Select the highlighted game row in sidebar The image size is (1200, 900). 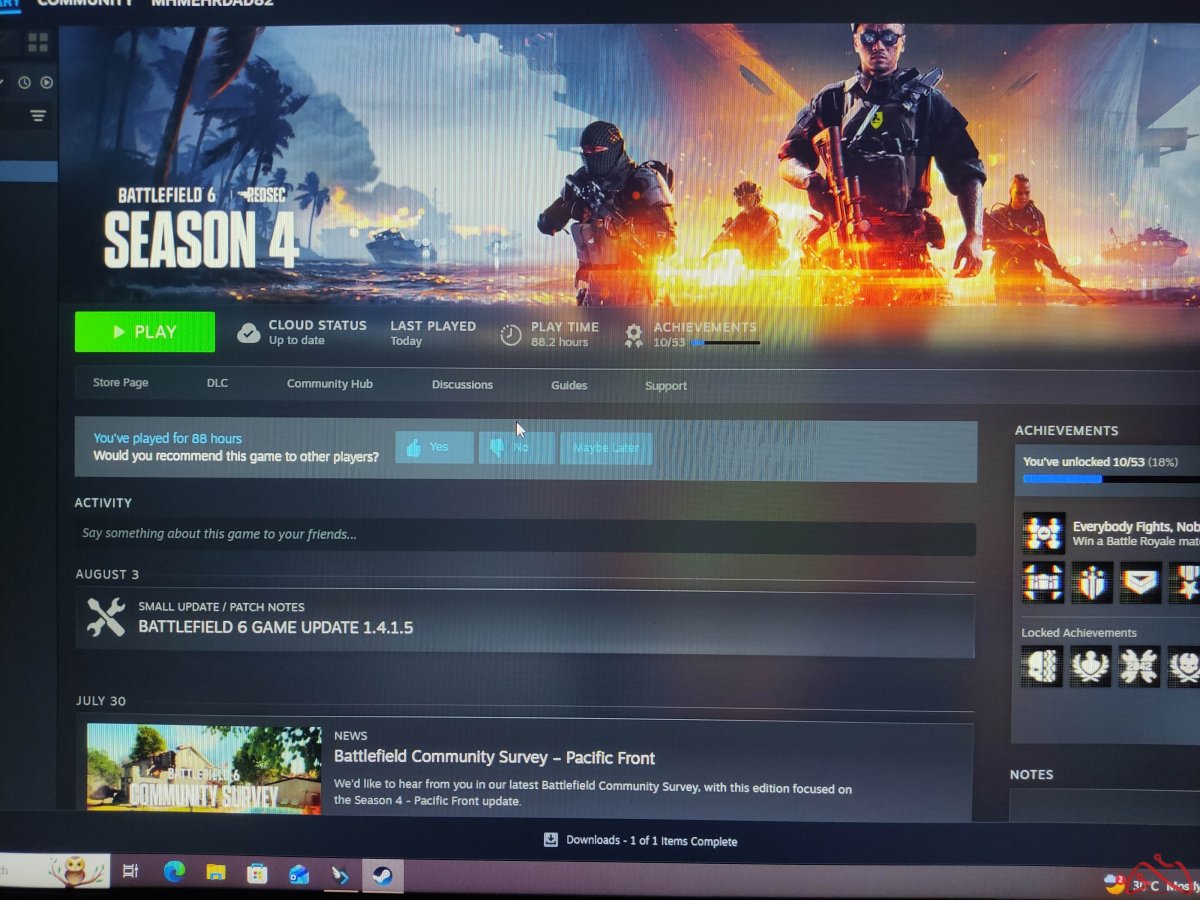[x=28, y=171]
